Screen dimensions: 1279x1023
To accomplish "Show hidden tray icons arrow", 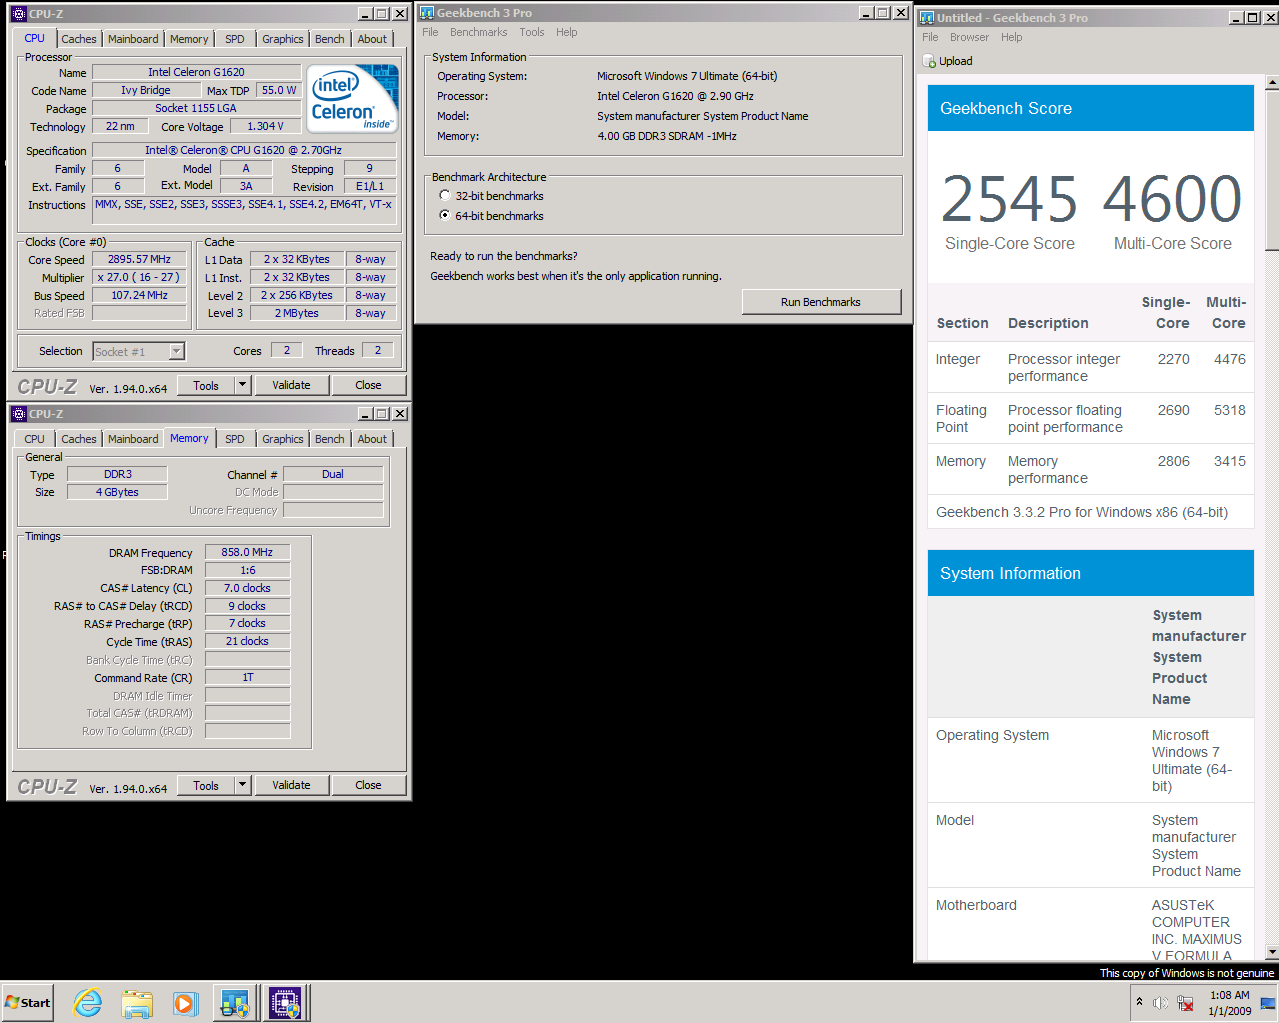I will pyautogui.click(x=1139, y=1002).
